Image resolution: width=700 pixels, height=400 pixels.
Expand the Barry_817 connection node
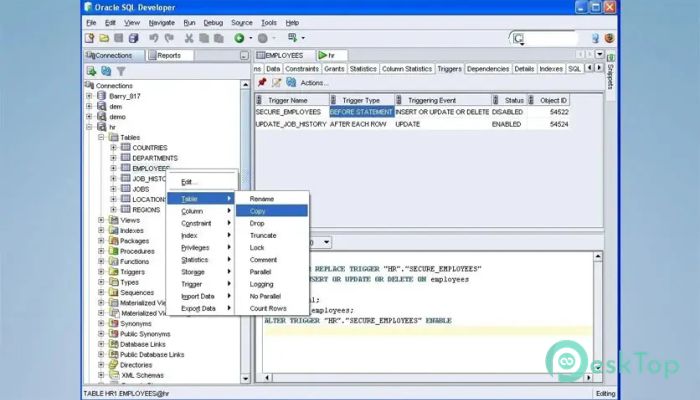point(89,96)
